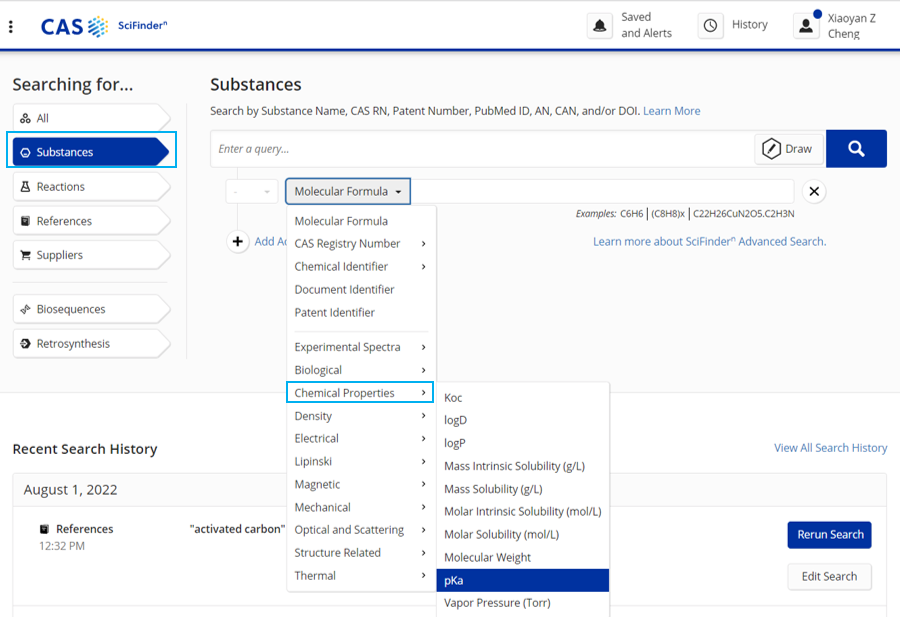Select References search category
This screenshot has height=617, width=900.
click(x=91, y=221)
